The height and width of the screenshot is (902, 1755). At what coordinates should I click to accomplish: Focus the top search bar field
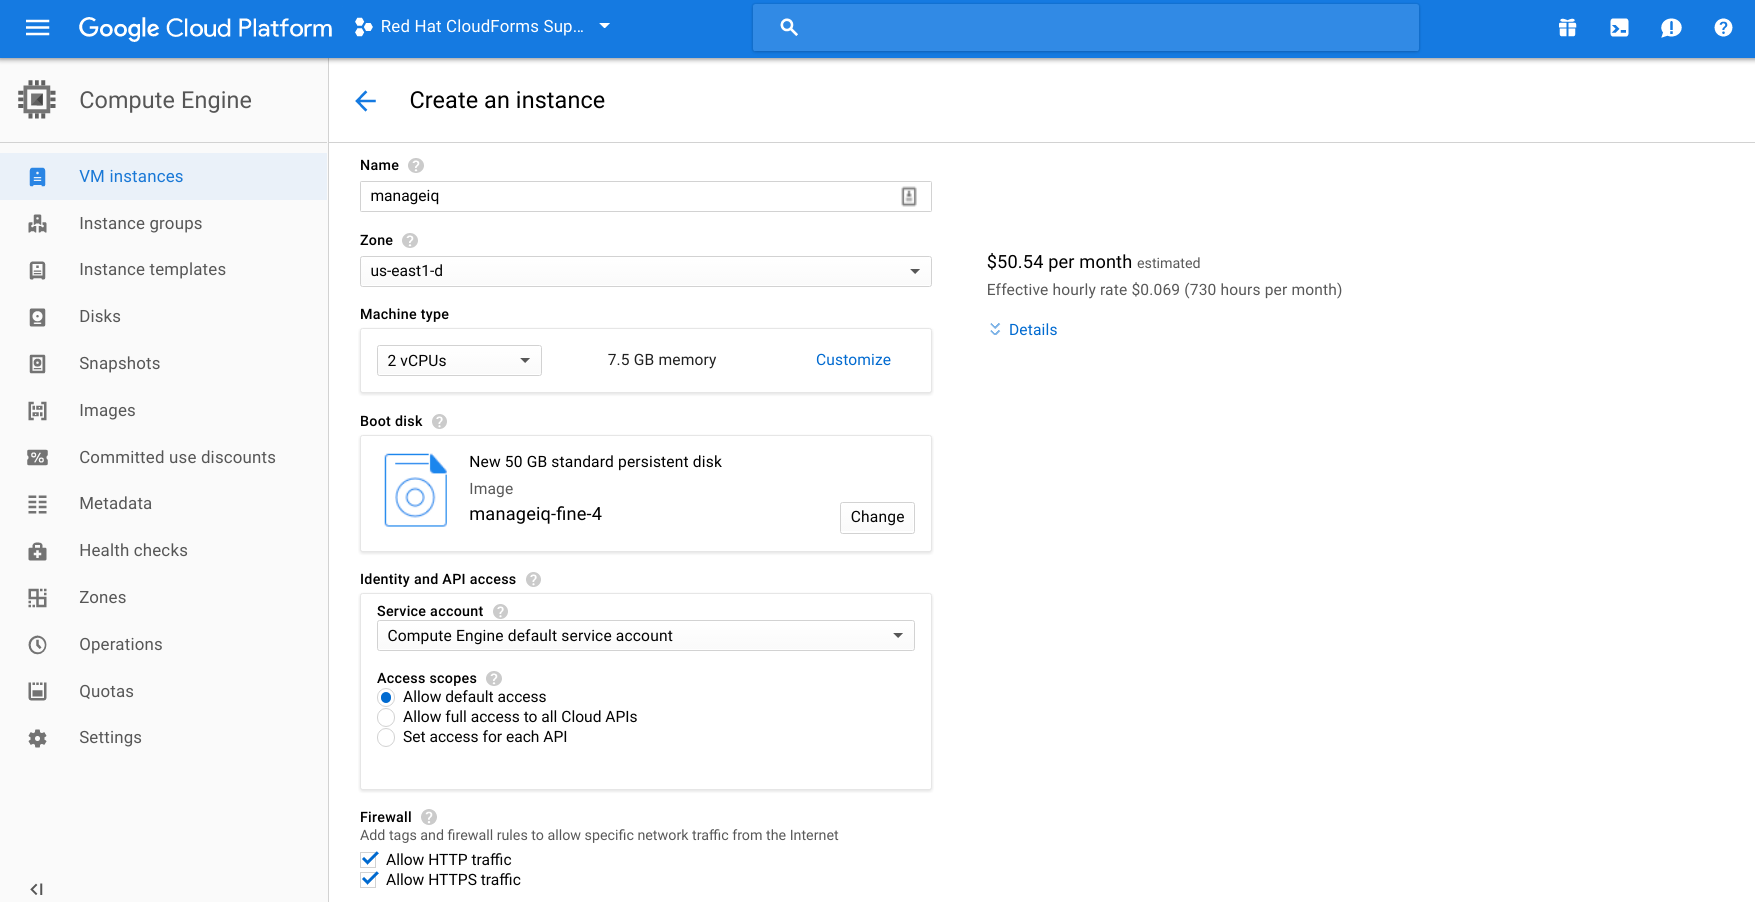(x=1085, y=27)
